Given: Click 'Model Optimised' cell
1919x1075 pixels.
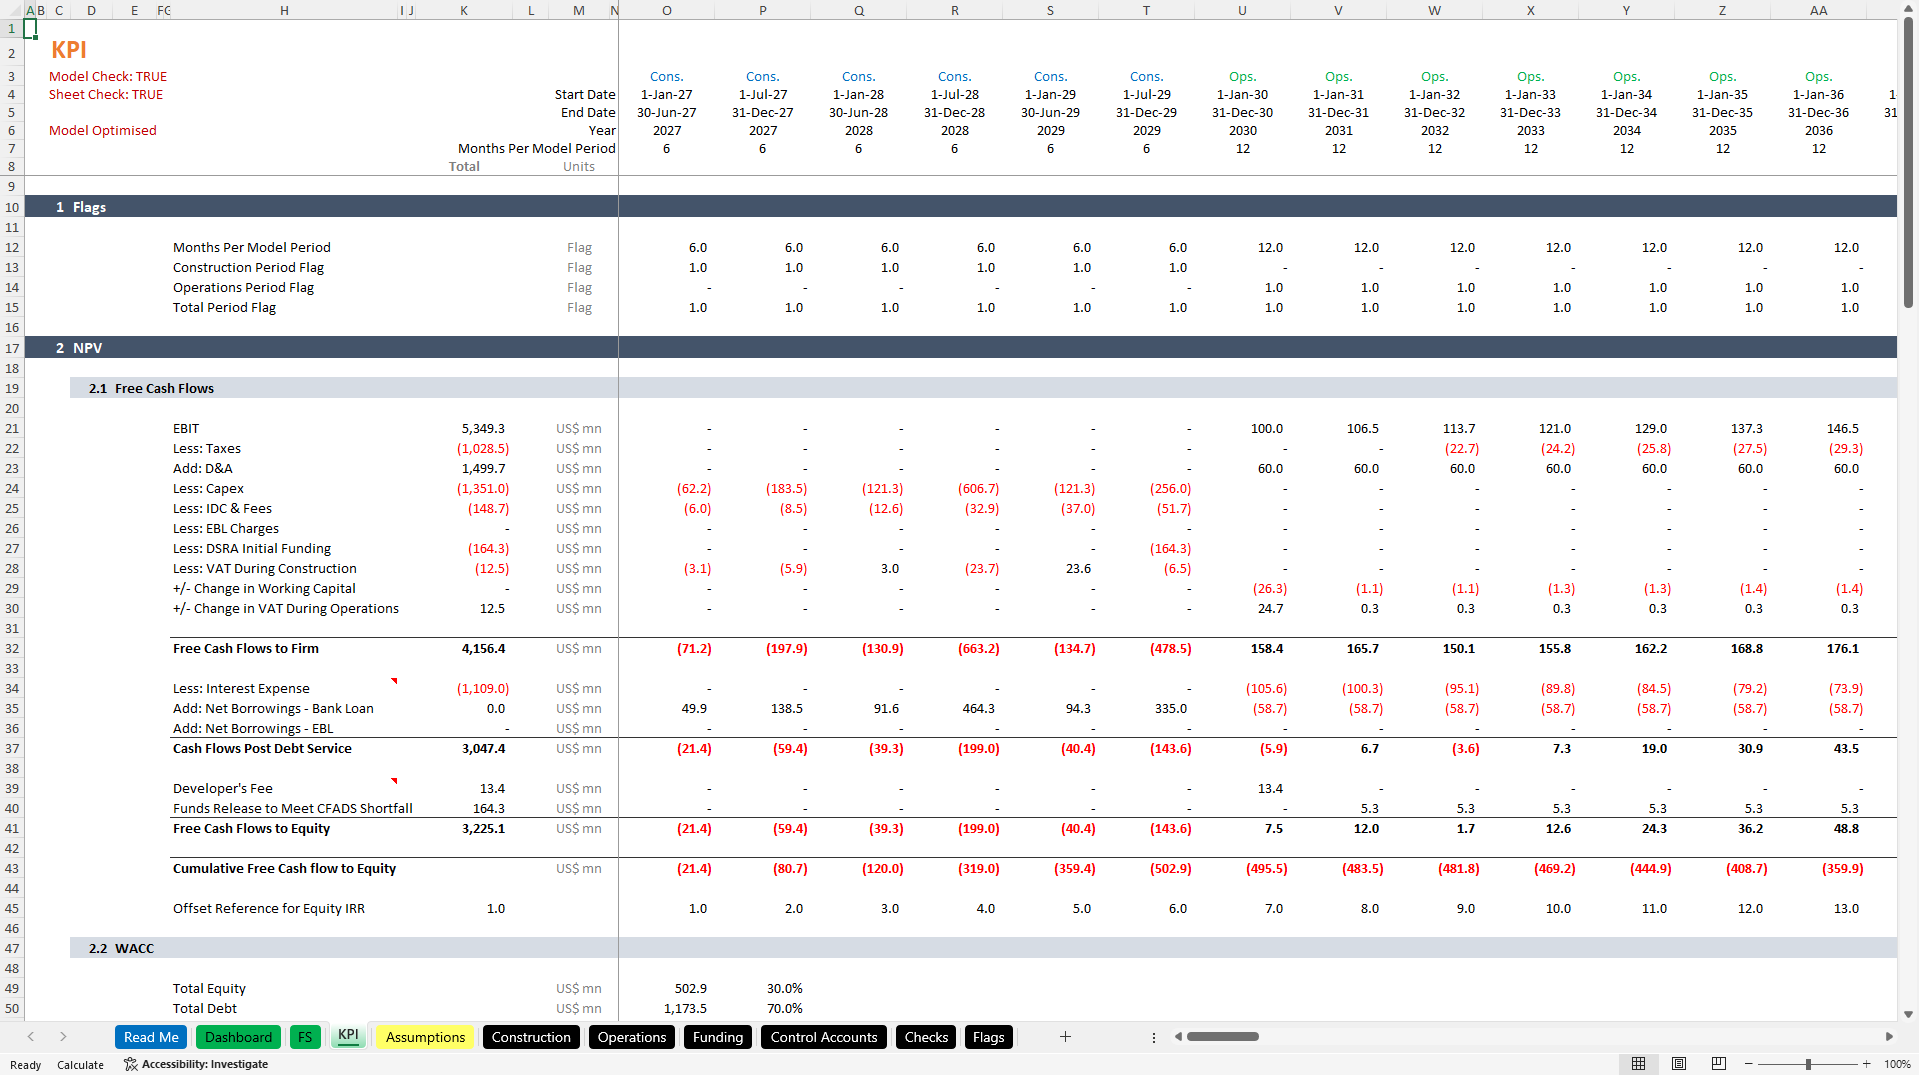Looking at the screenshot, I should click(x=103, y=130).
